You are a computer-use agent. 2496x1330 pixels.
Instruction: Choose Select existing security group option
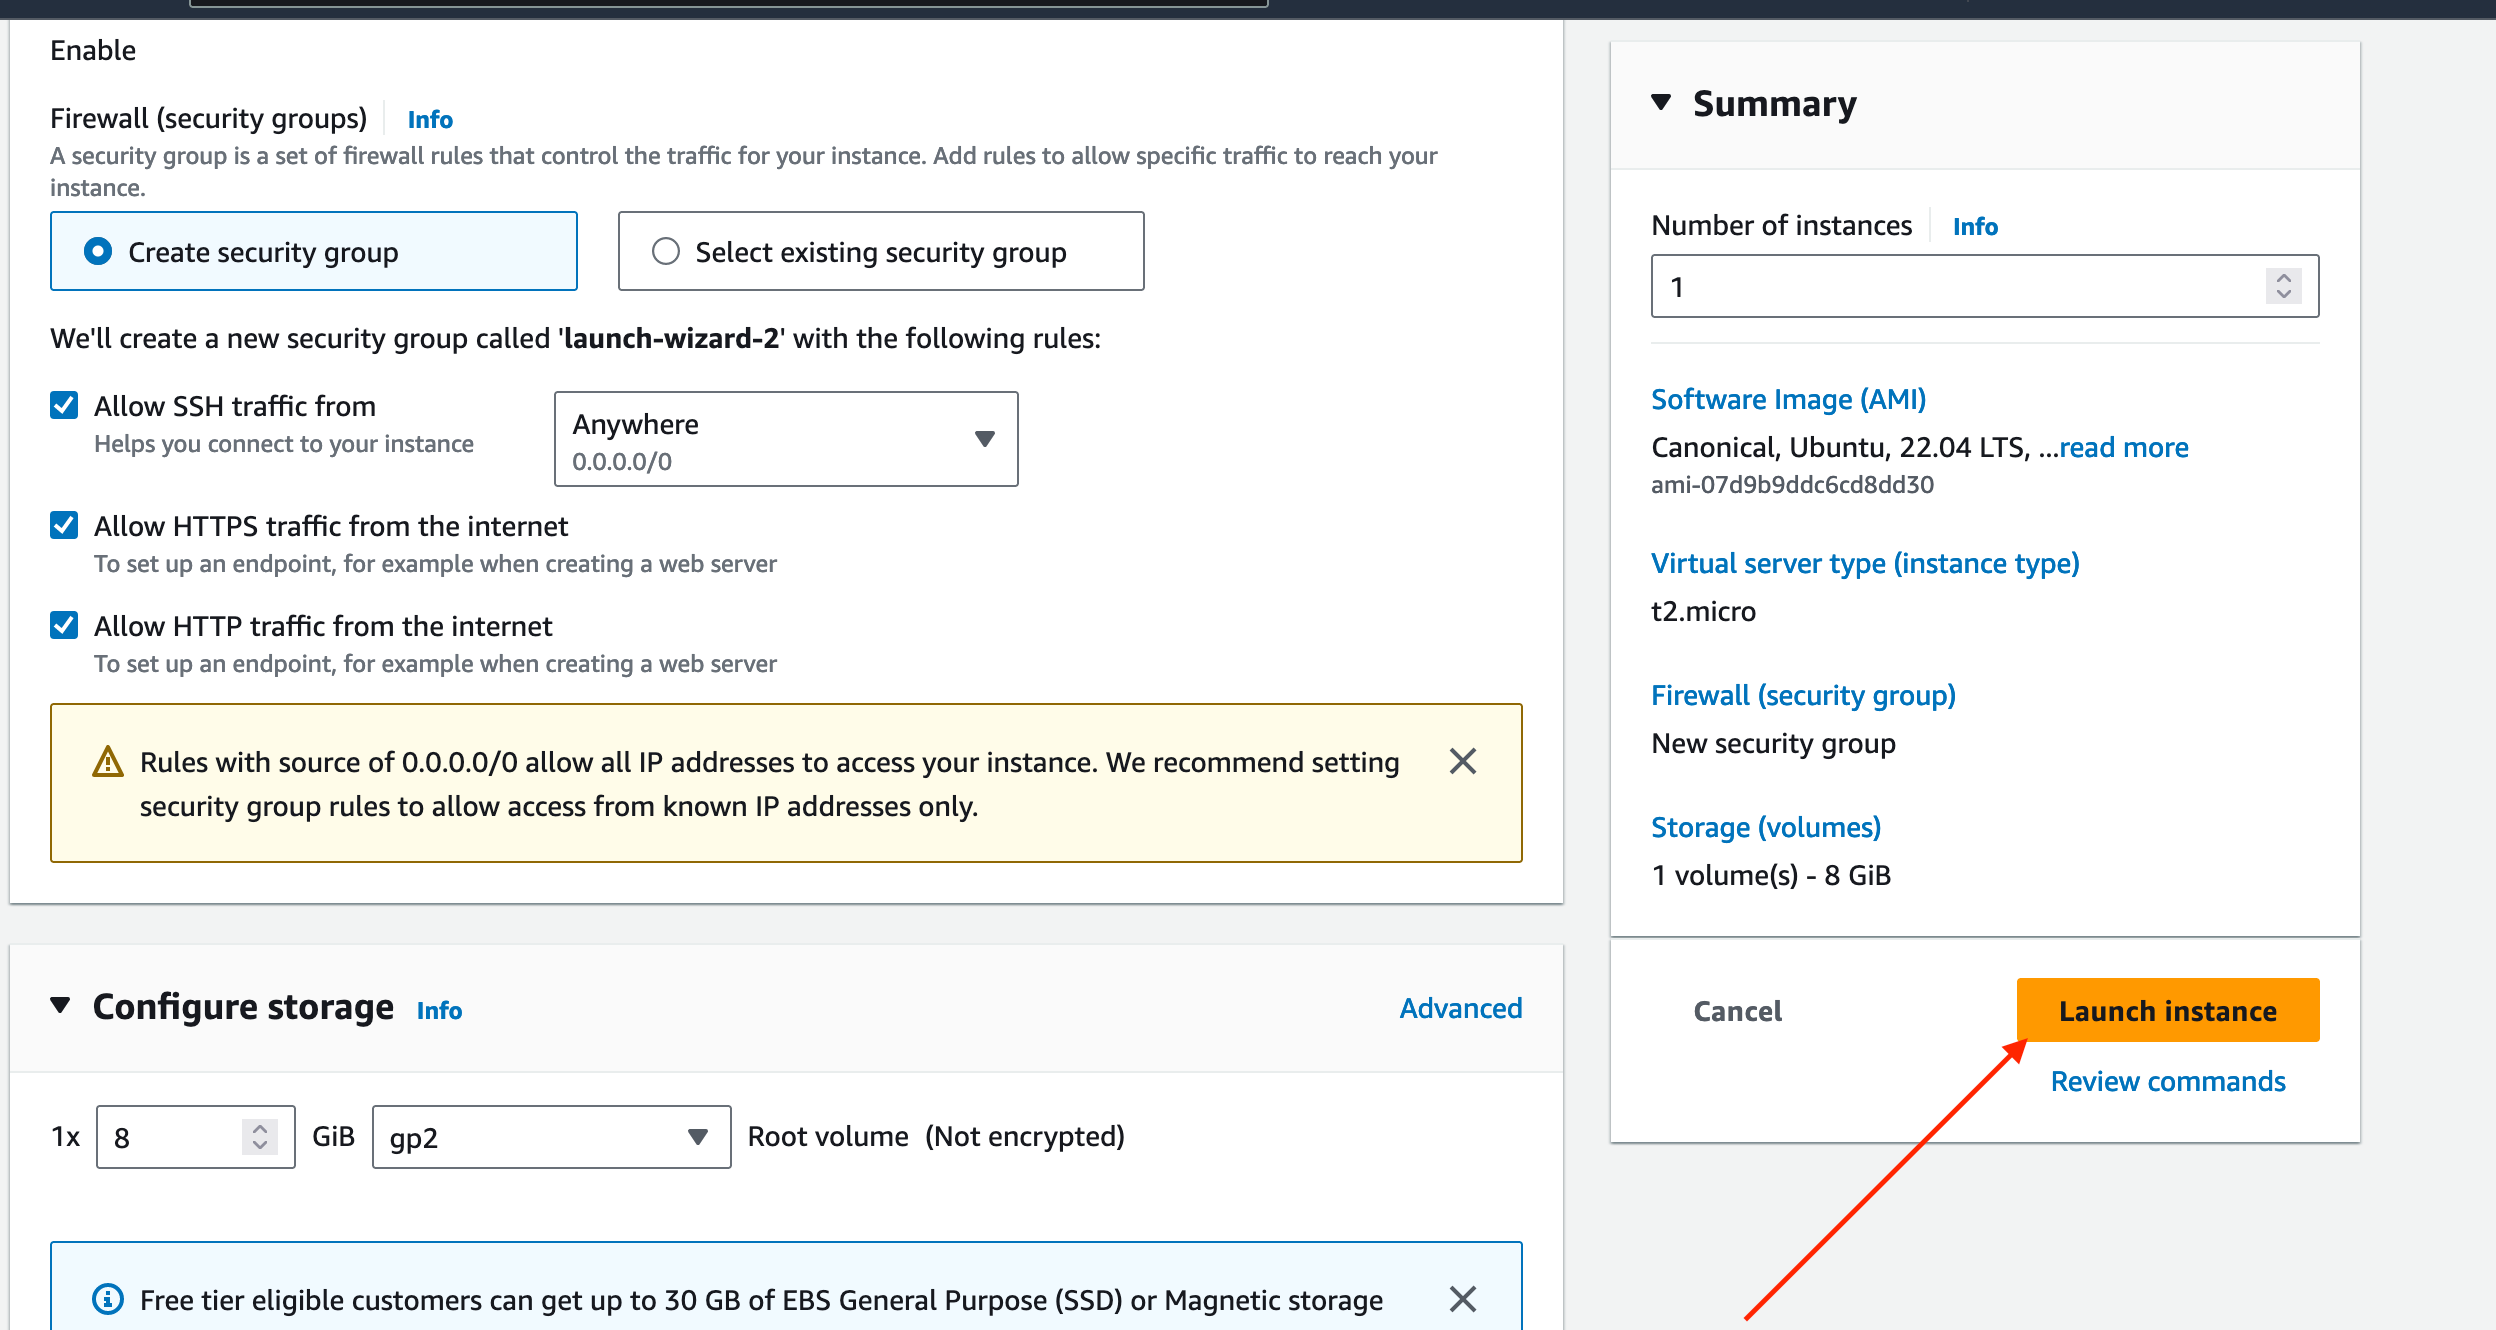[666, 252]
